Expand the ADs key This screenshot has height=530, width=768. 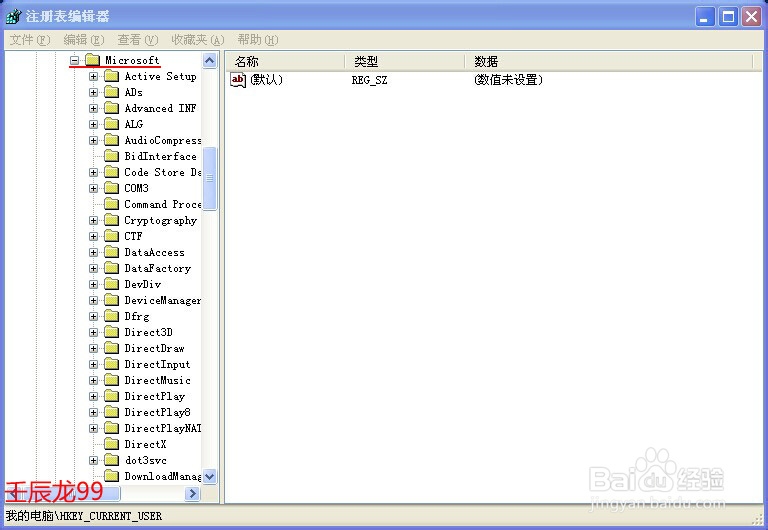pos(94,93)
